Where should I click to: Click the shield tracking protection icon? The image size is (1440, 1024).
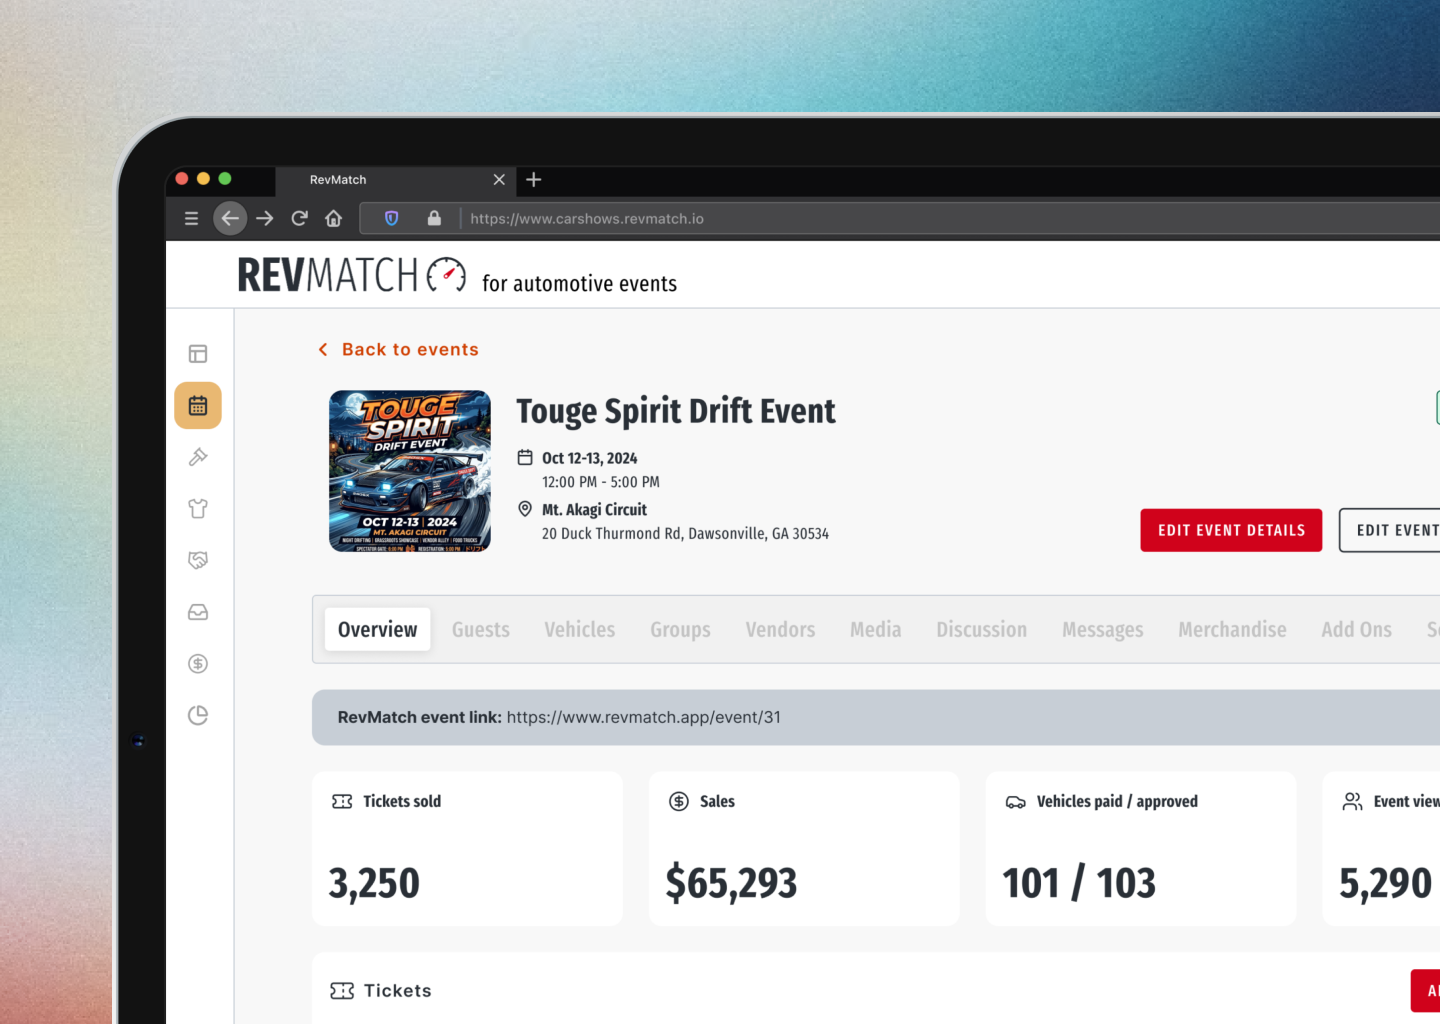coord(392,218)
